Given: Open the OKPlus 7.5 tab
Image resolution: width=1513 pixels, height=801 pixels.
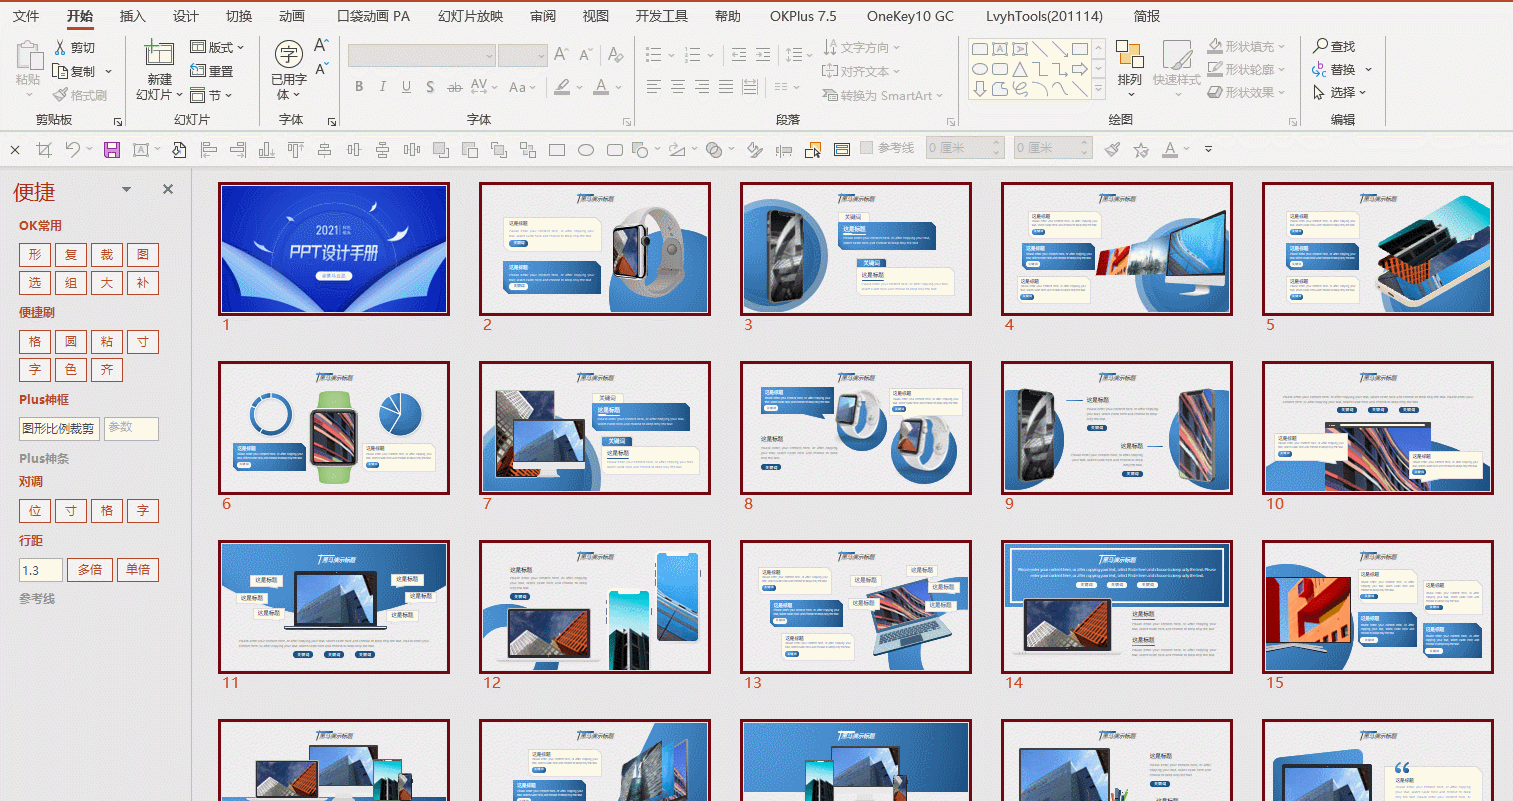Looking at the screenshot, I should (x=803, y=16).
